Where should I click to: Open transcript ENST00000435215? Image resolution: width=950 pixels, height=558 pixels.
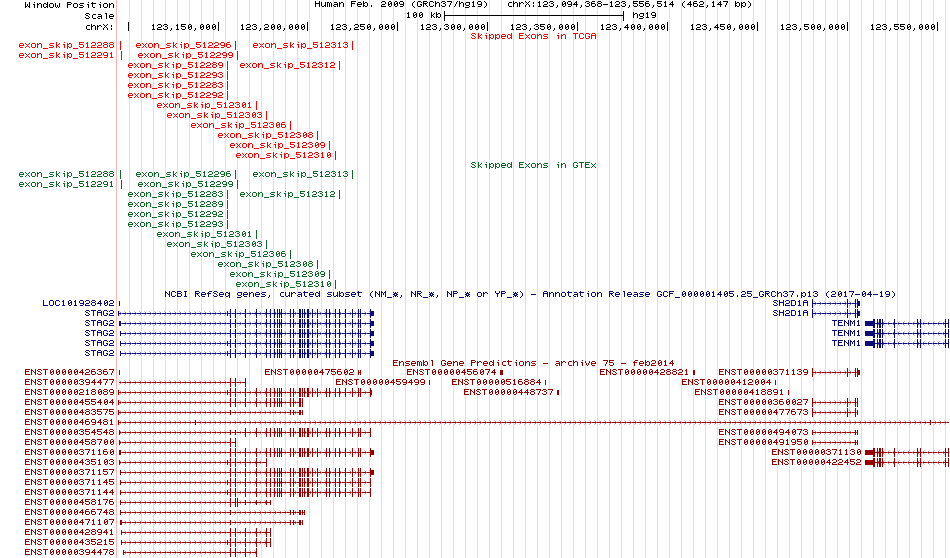coord(69,542)
